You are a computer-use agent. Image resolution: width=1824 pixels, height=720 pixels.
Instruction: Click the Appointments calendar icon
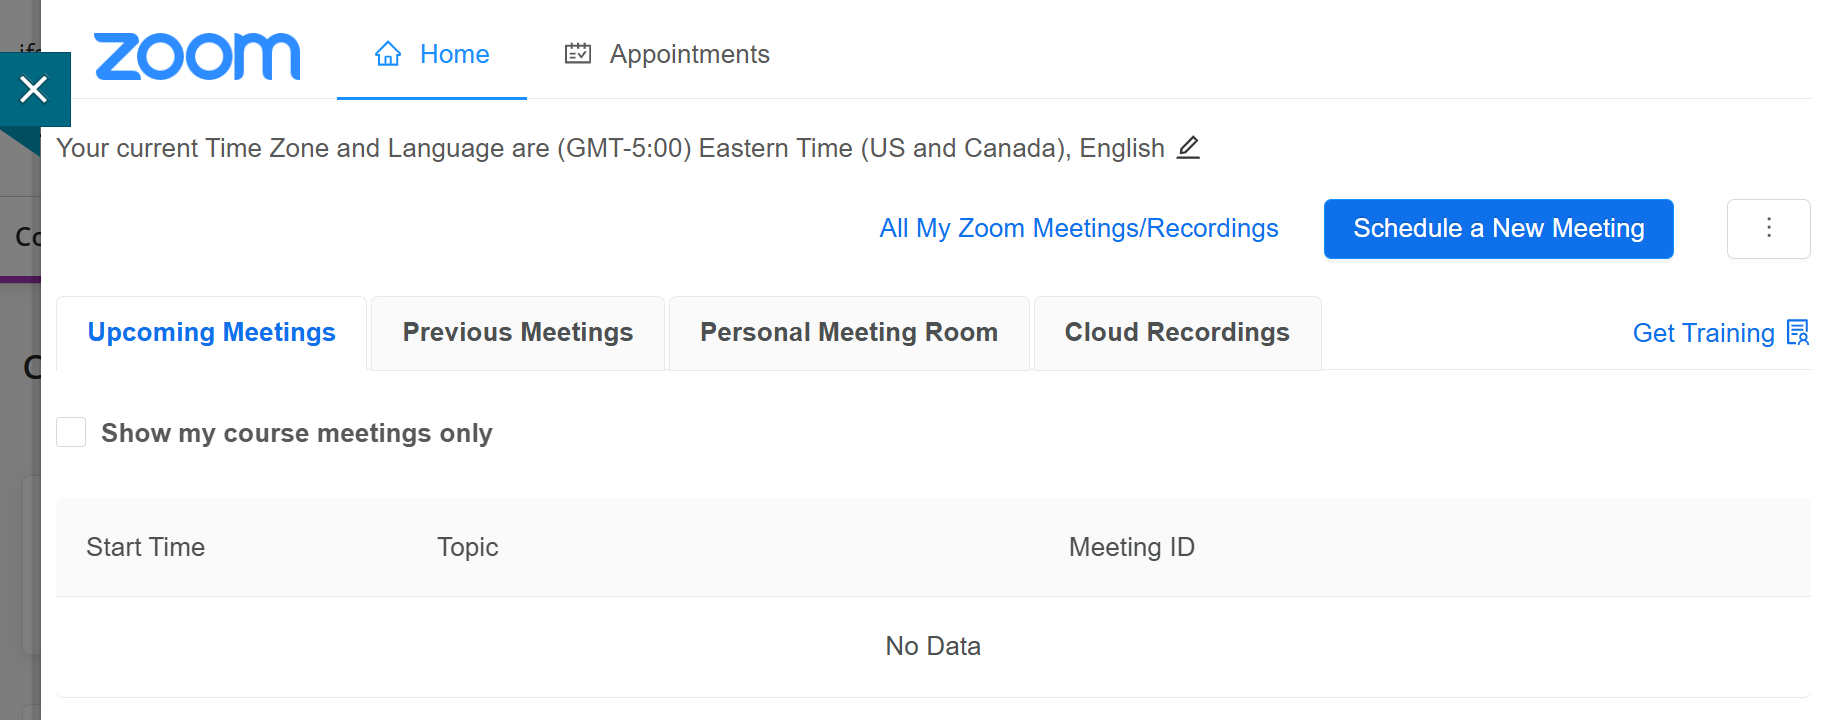[x=578, y=54]
